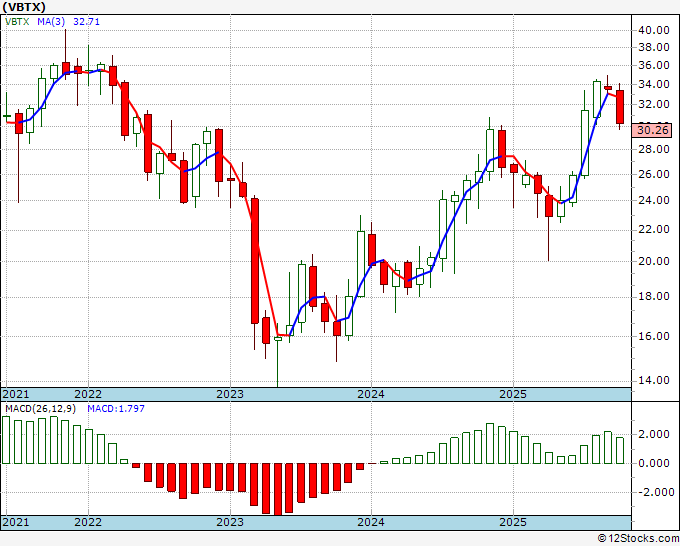Click 2023 on the MACD panel timeline
680x546 pixels.
(x=230, y=522)
